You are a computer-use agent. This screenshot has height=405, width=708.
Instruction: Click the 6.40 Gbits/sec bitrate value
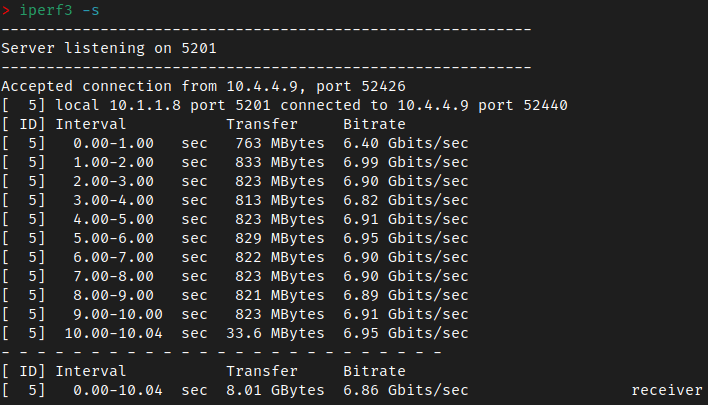coord(405,143)
